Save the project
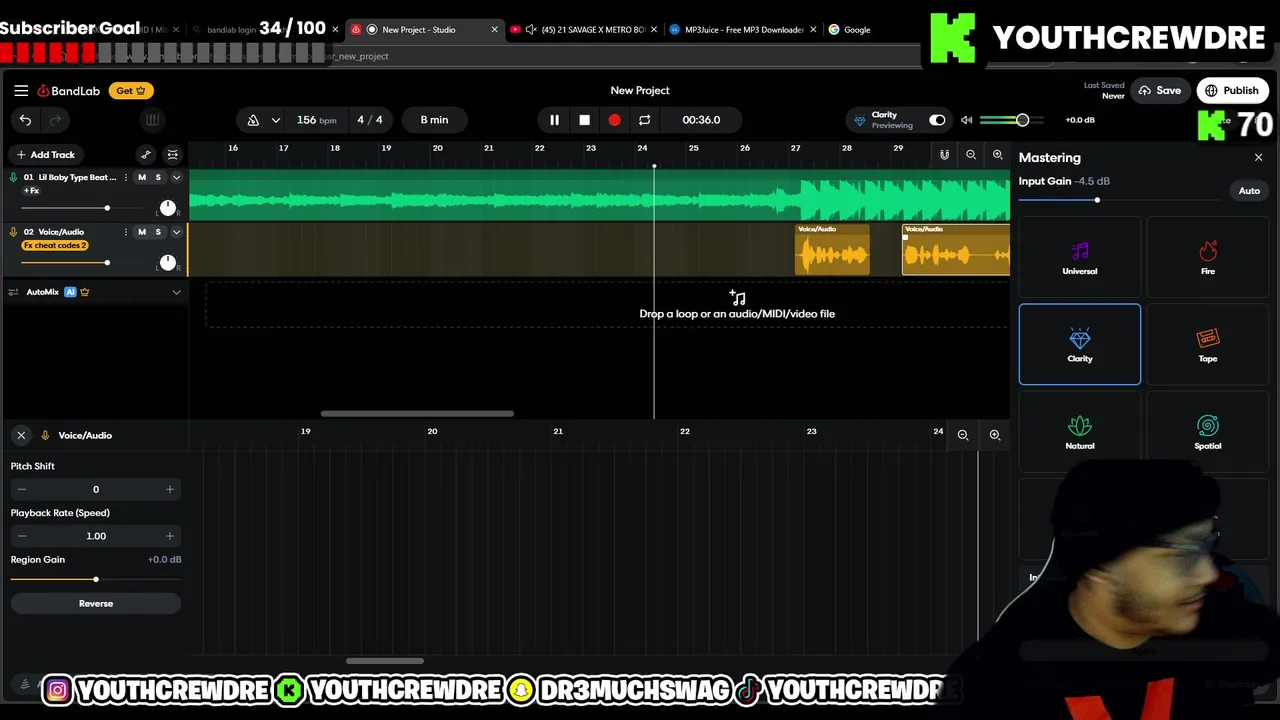The height and width of the screenshot is (720, 1280). click(x=1159, y=91)
